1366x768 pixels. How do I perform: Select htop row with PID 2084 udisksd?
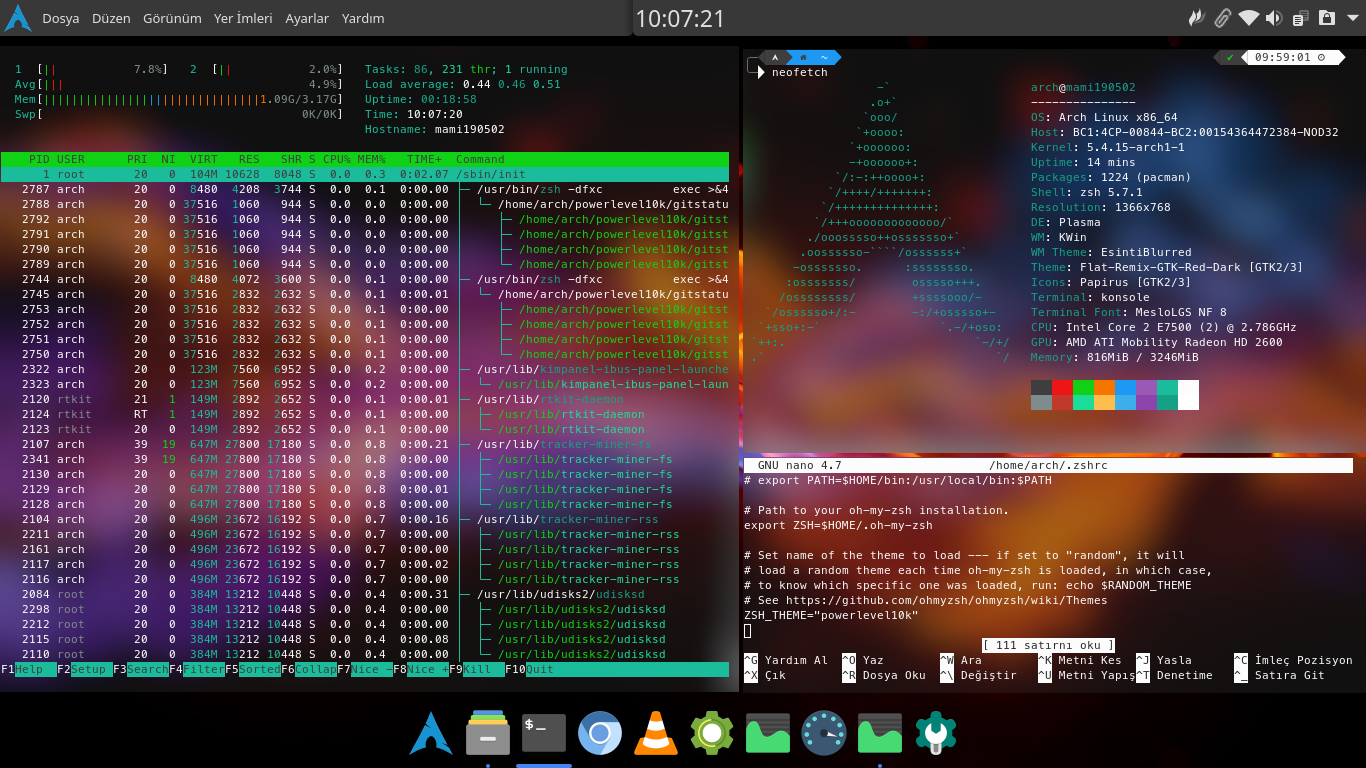pos(365,594)
